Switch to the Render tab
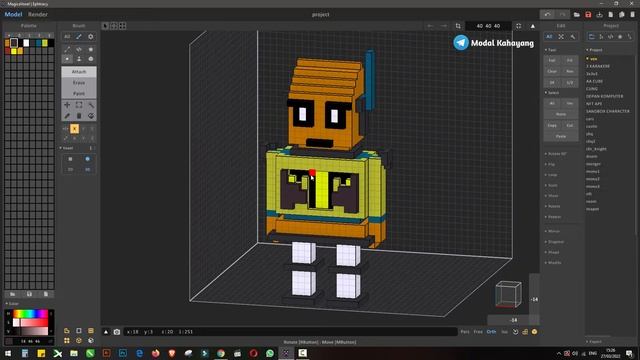The image size is (640, 360). pos(38,14)
